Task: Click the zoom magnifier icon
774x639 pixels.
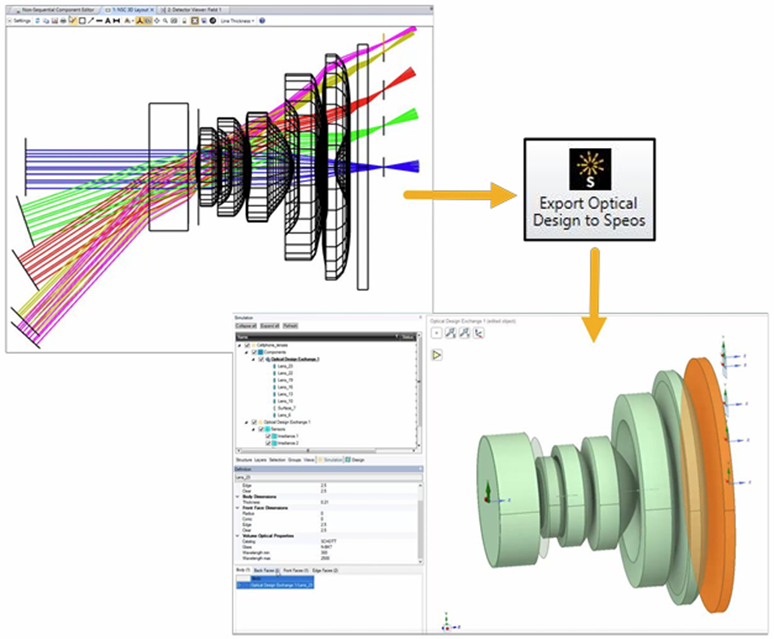Action: click(x=165, y=21)
